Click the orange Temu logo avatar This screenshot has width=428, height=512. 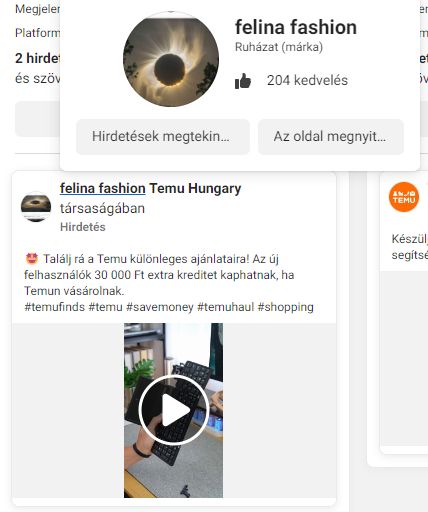click(404, 197)
